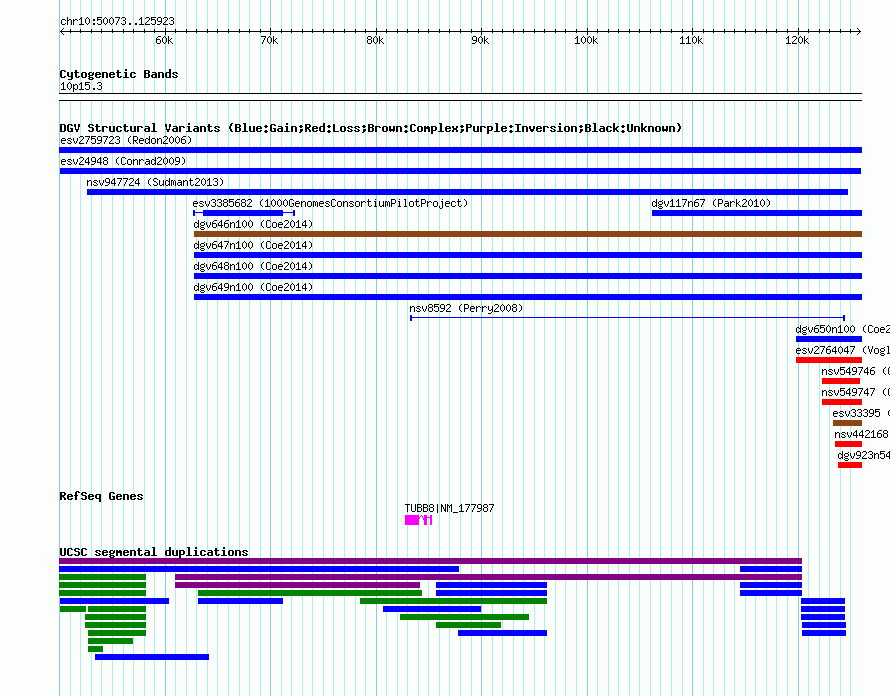Click the red esv2764047 loss bar

pyautogui.click(x=829, y=360)
